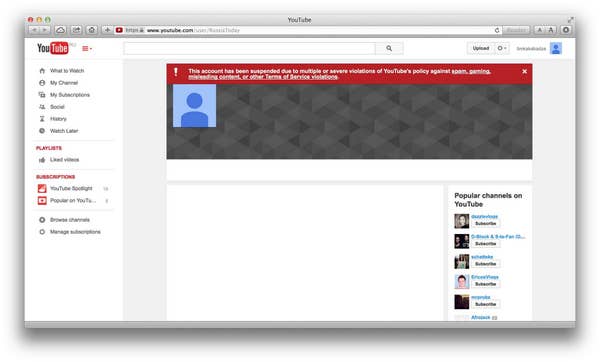Click the Upload button
The width and height of the screenshot is (600, 362).
[481, 48]
